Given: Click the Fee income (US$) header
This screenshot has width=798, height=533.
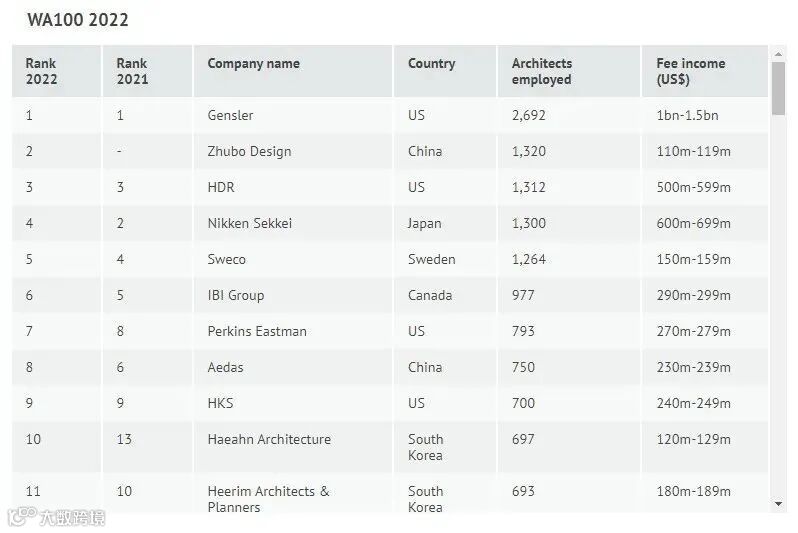Looking at the screenshot, I should 691,71.
